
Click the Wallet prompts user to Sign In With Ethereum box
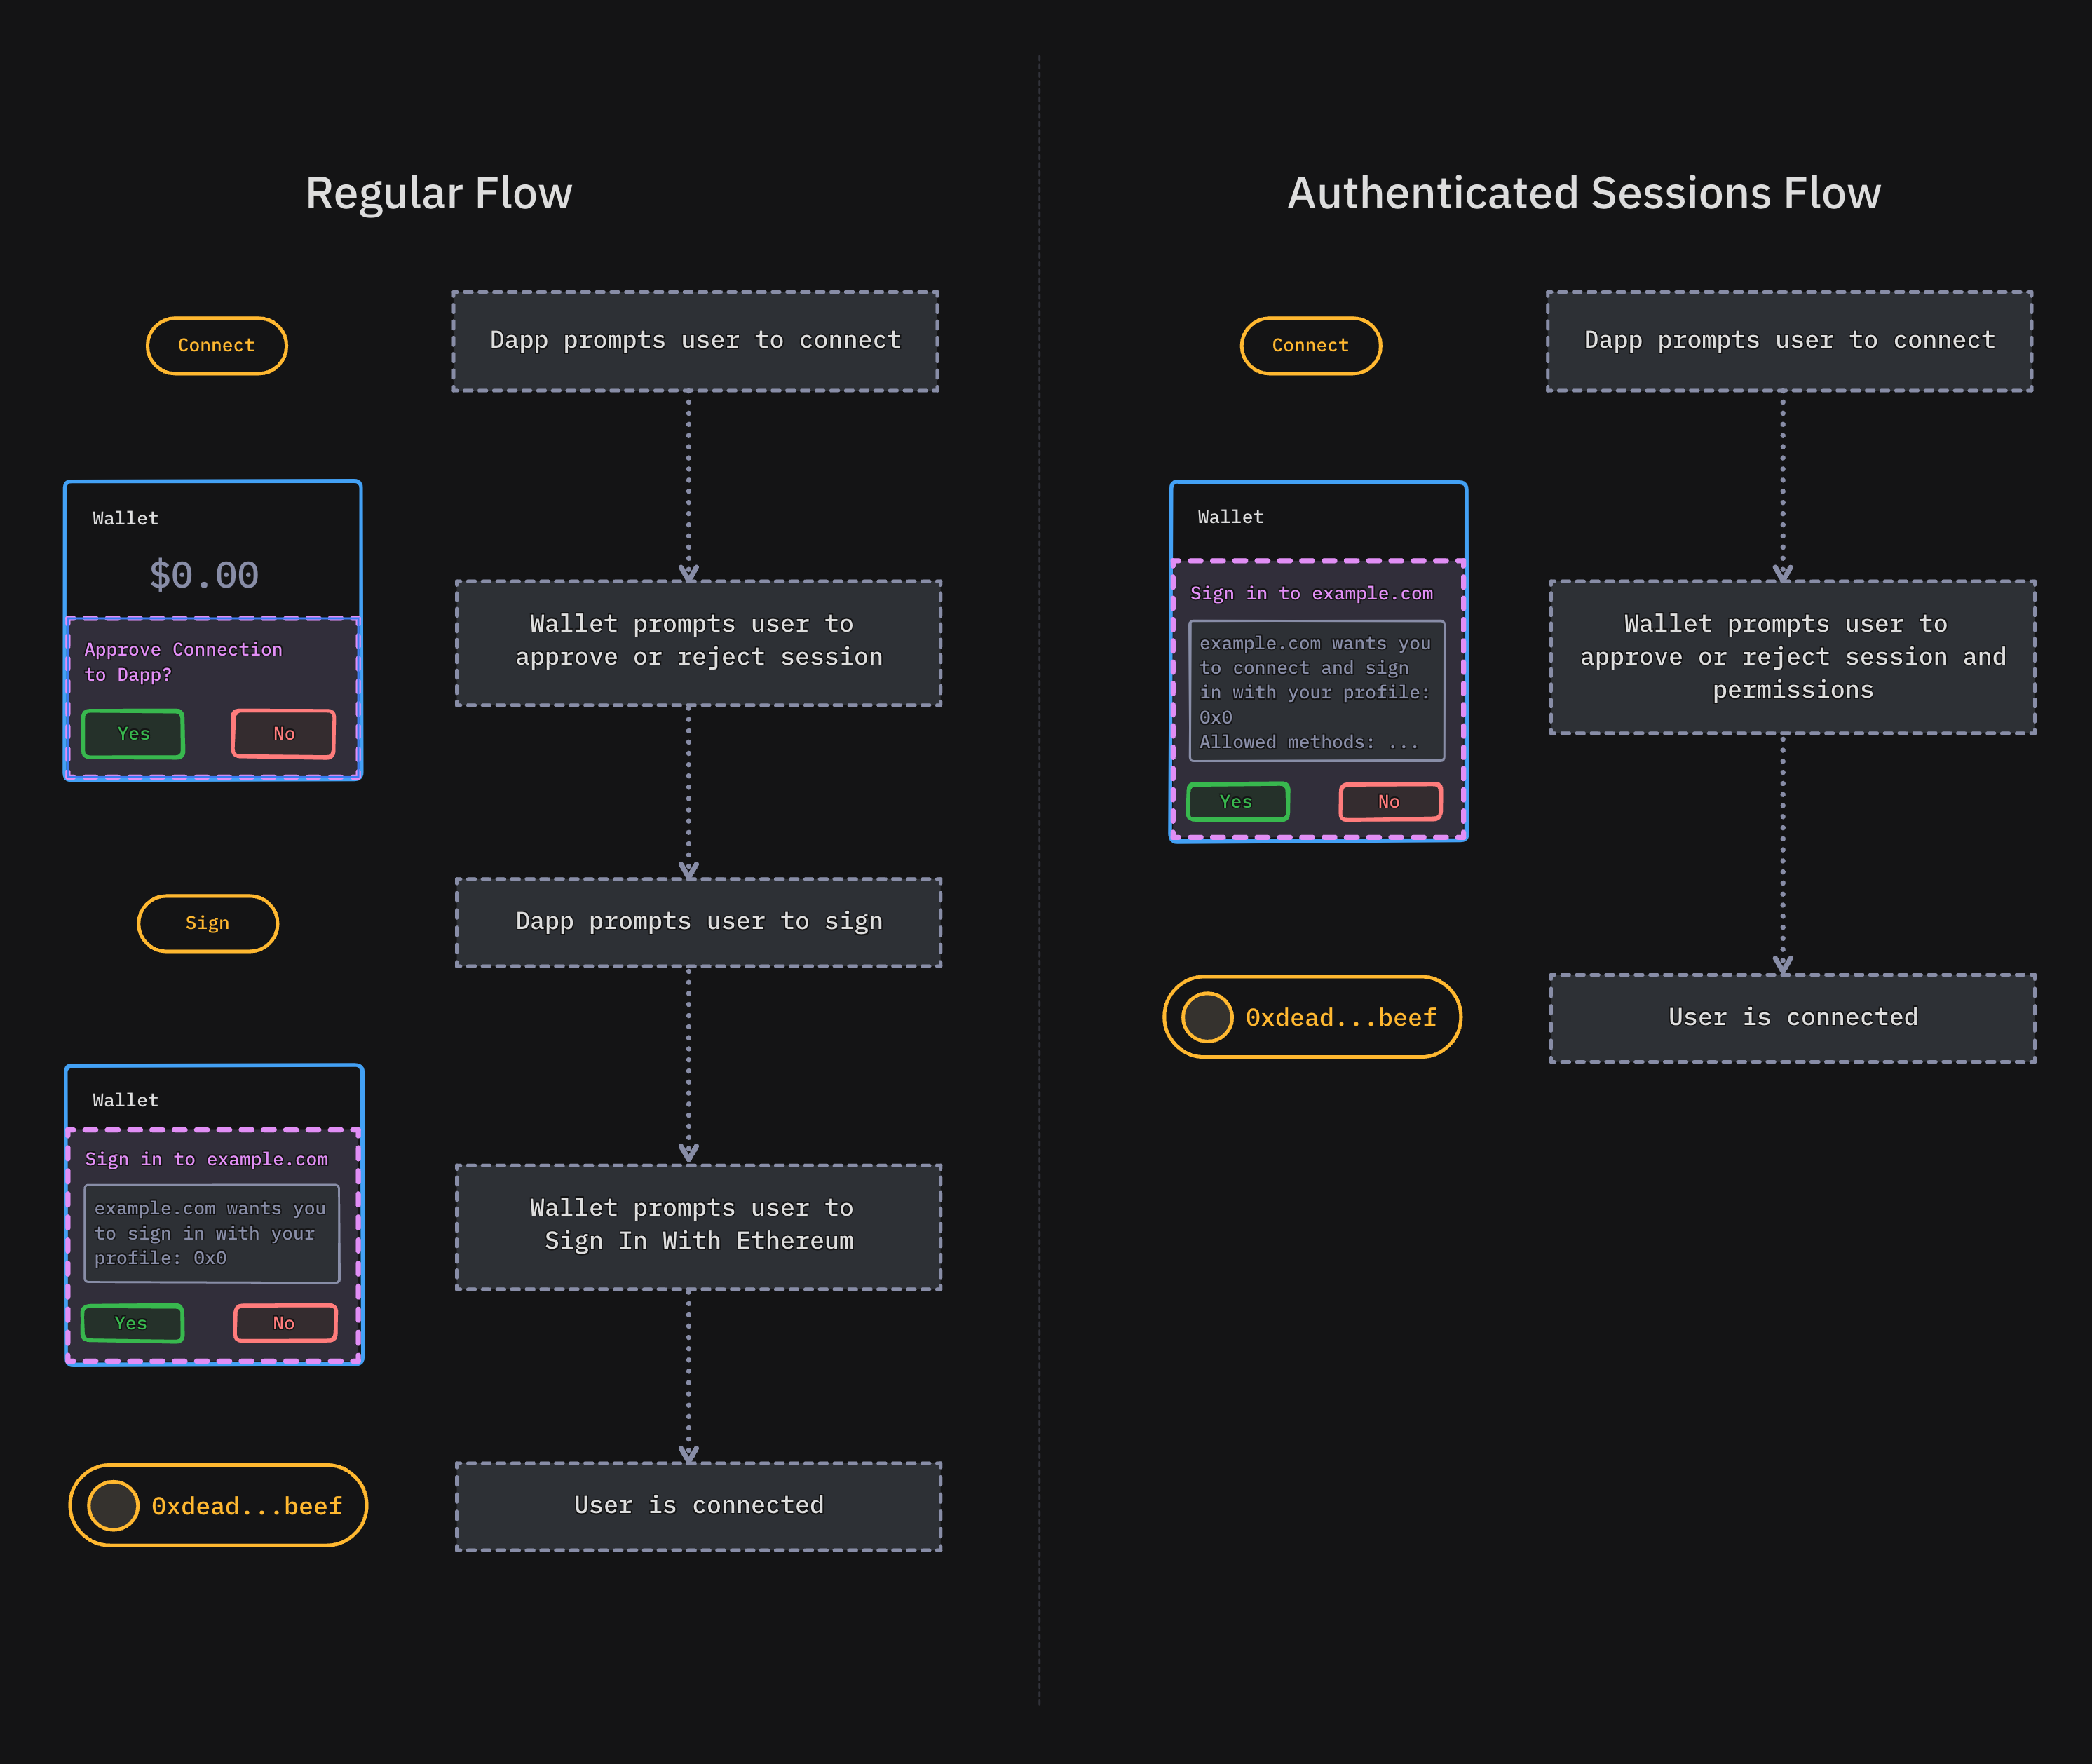pos(697,1225)
